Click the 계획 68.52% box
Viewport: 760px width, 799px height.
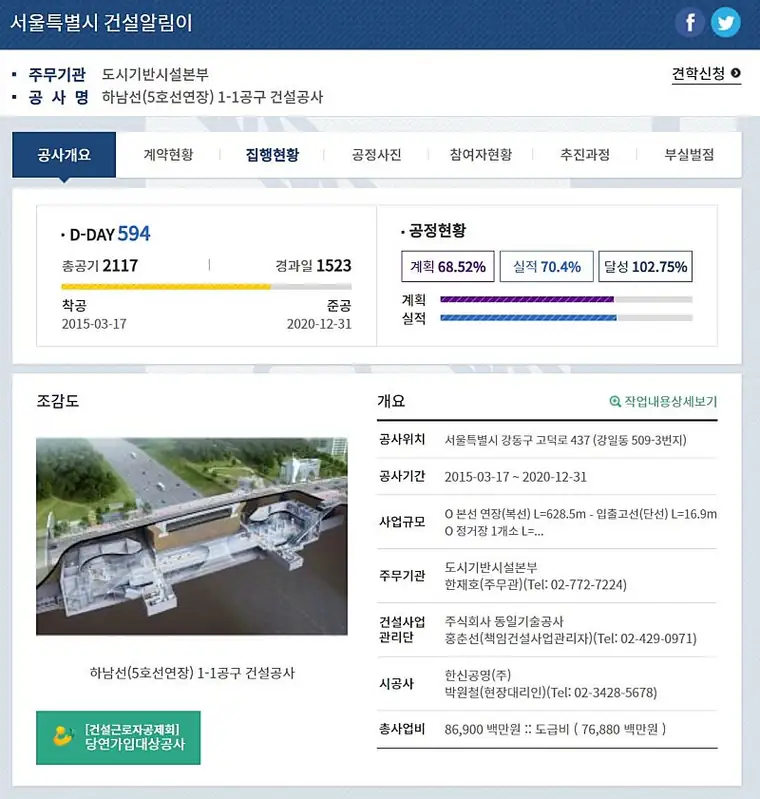[x=448, y=267]
